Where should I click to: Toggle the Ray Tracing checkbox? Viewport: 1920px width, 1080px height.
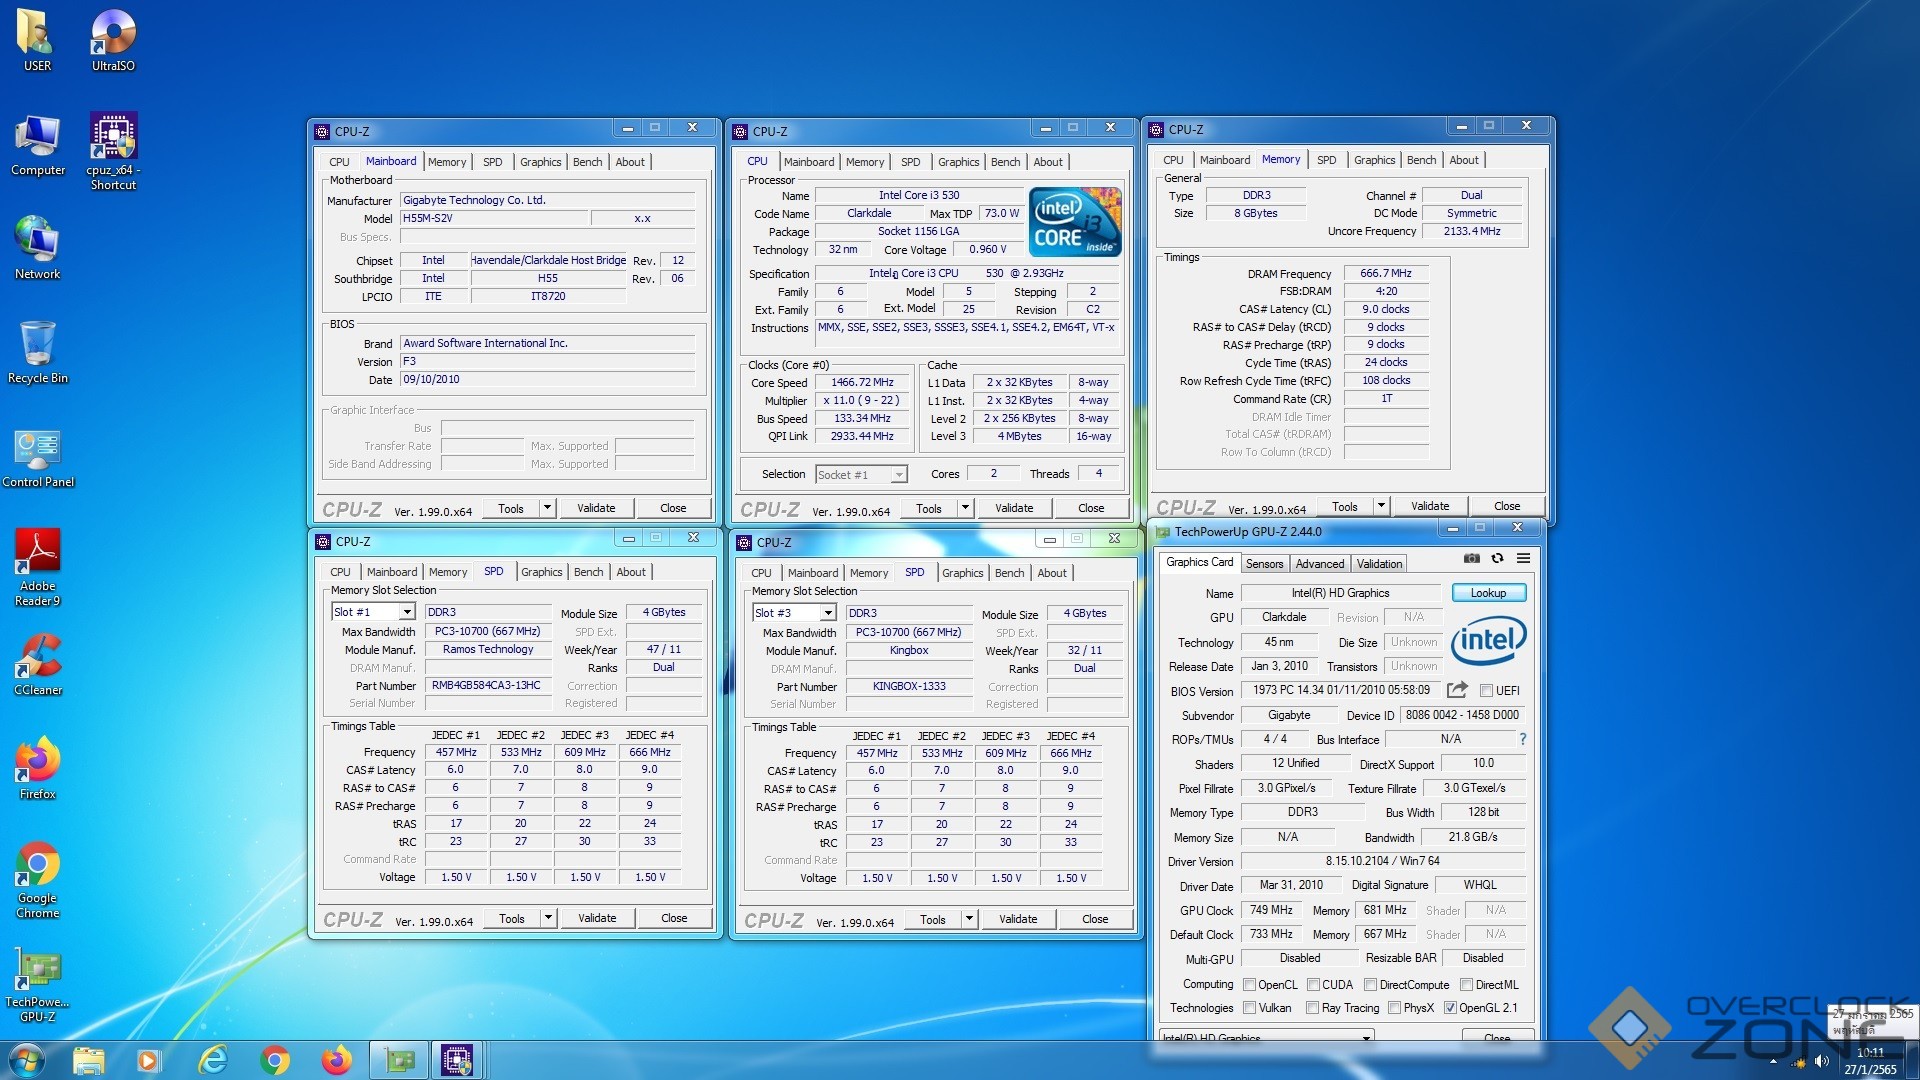pos(1312,1008)
